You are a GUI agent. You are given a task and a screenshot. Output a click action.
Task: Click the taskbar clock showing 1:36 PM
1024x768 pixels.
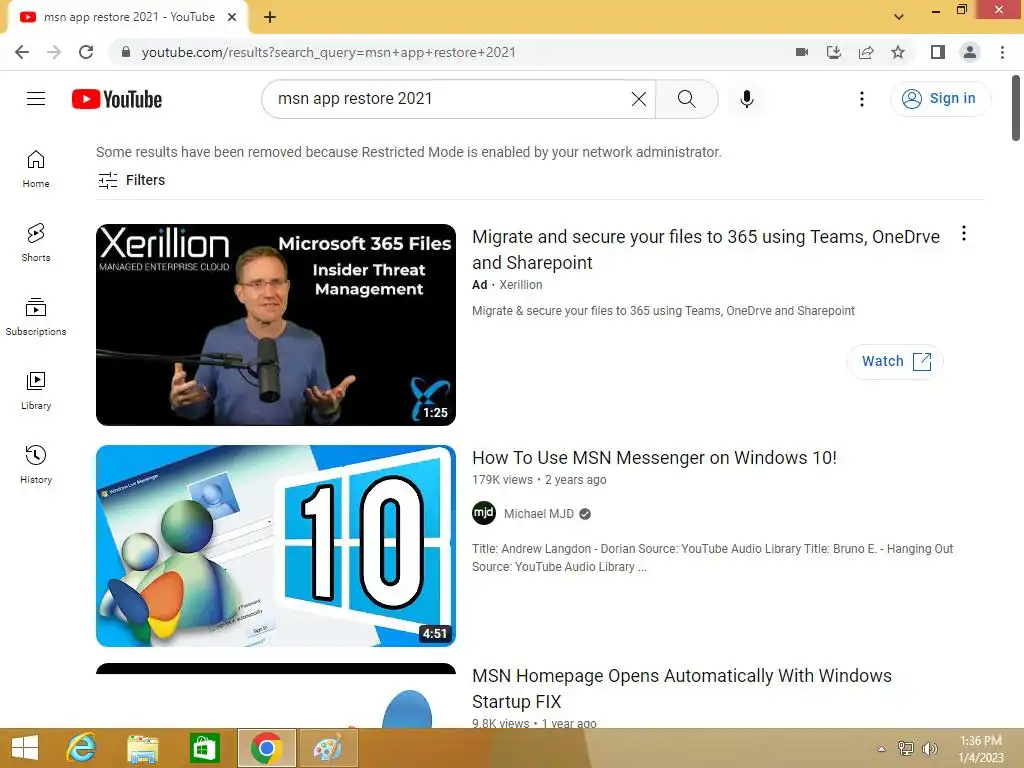[981, 748]
